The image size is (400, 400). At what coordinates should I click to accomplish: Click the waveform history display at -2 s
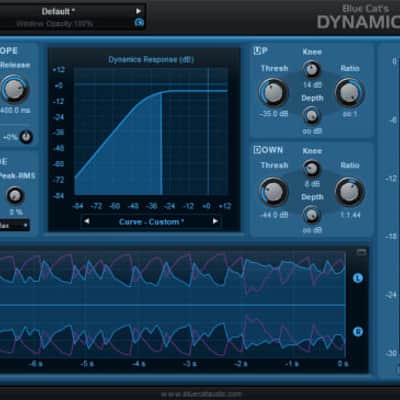coord(241,305)
